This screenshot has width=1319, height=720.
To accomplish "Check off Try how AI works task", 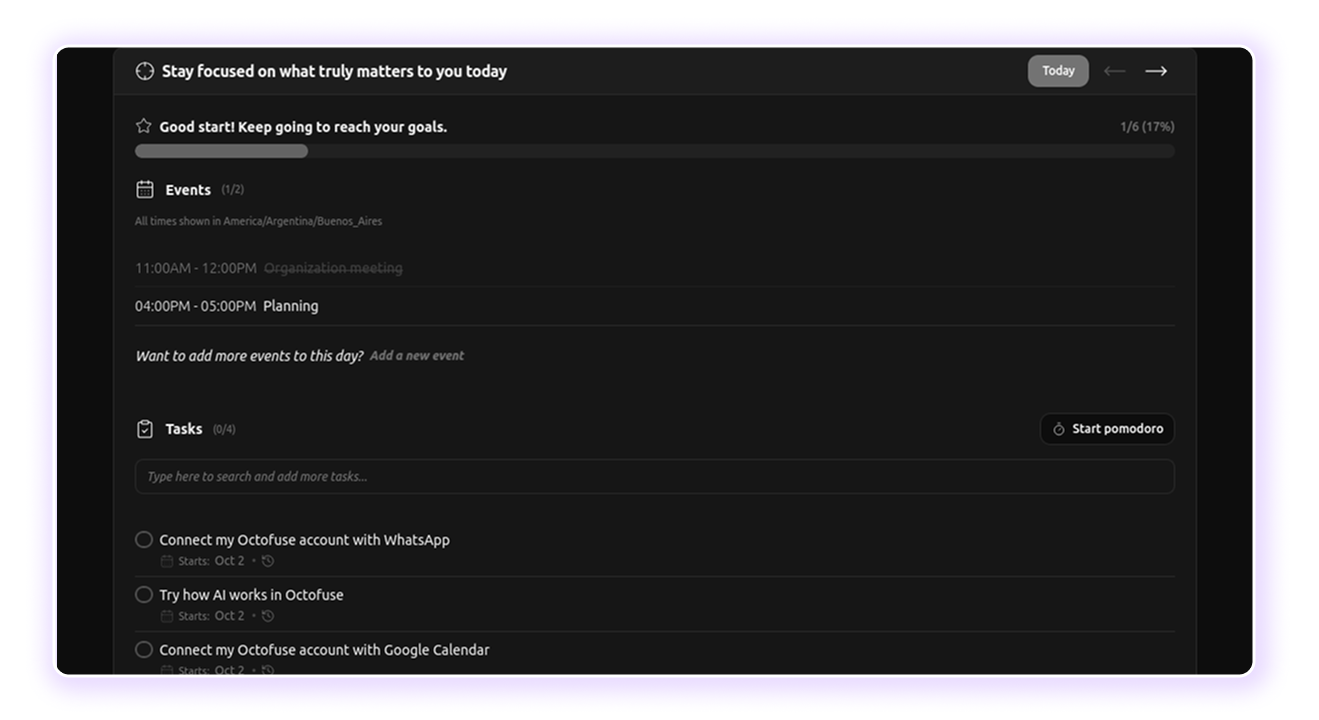I will pos(144,595).
